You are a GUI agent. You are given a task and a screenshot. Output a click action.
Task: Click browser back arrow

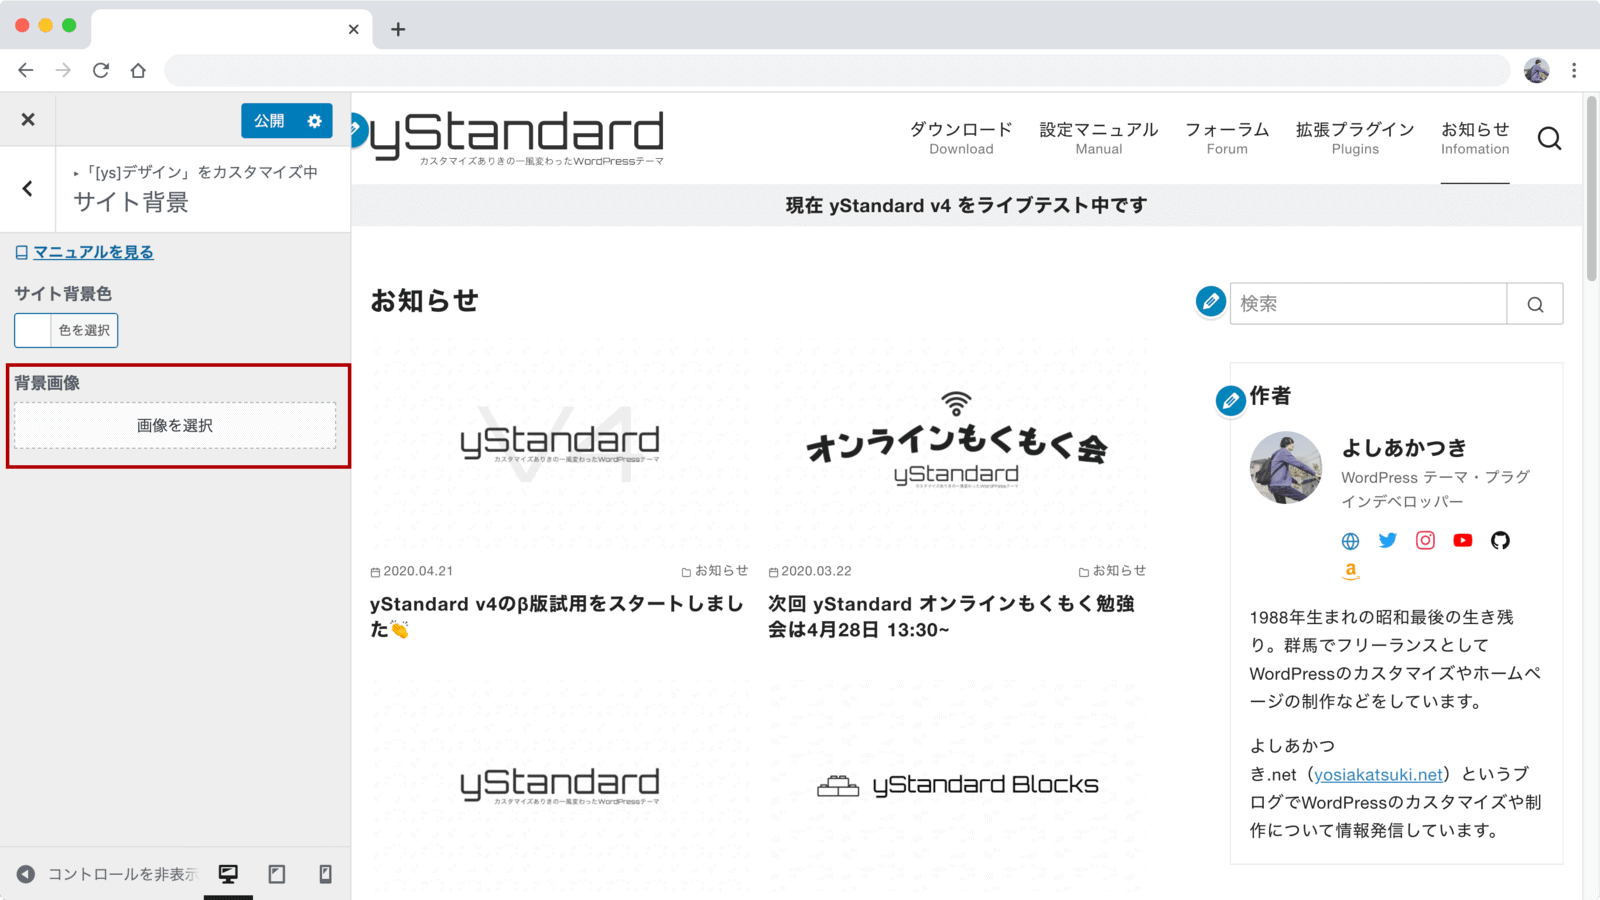(x=26, y=70)
